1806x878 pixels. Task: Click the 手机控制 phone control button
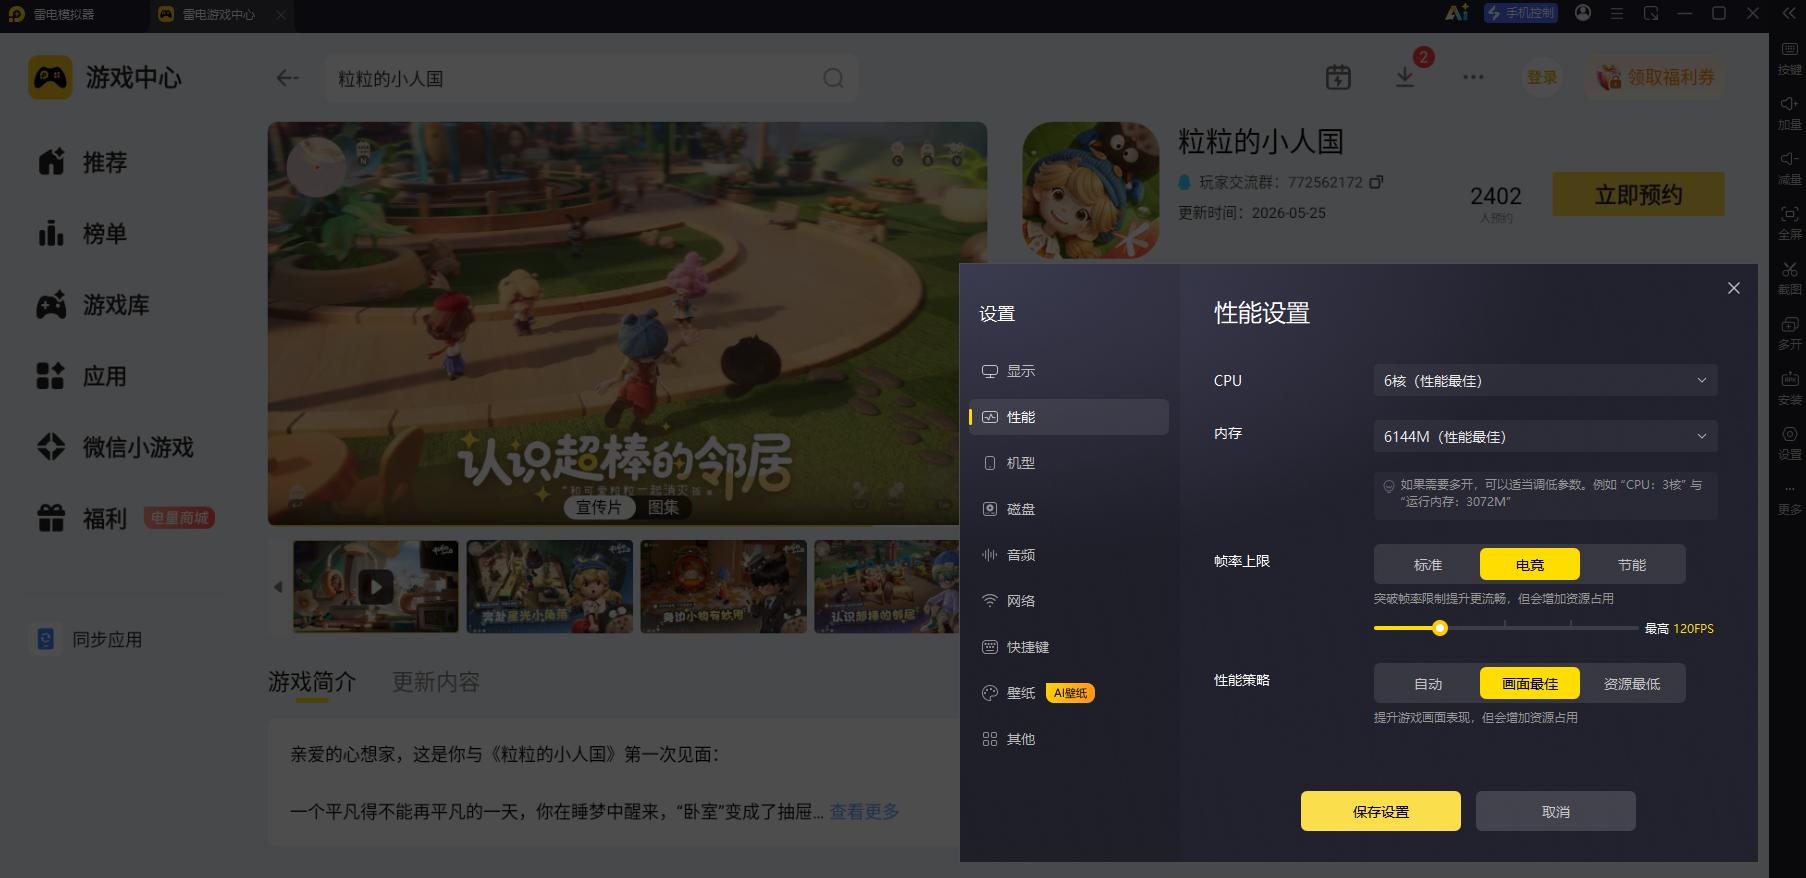click(x=1520, y=13)
